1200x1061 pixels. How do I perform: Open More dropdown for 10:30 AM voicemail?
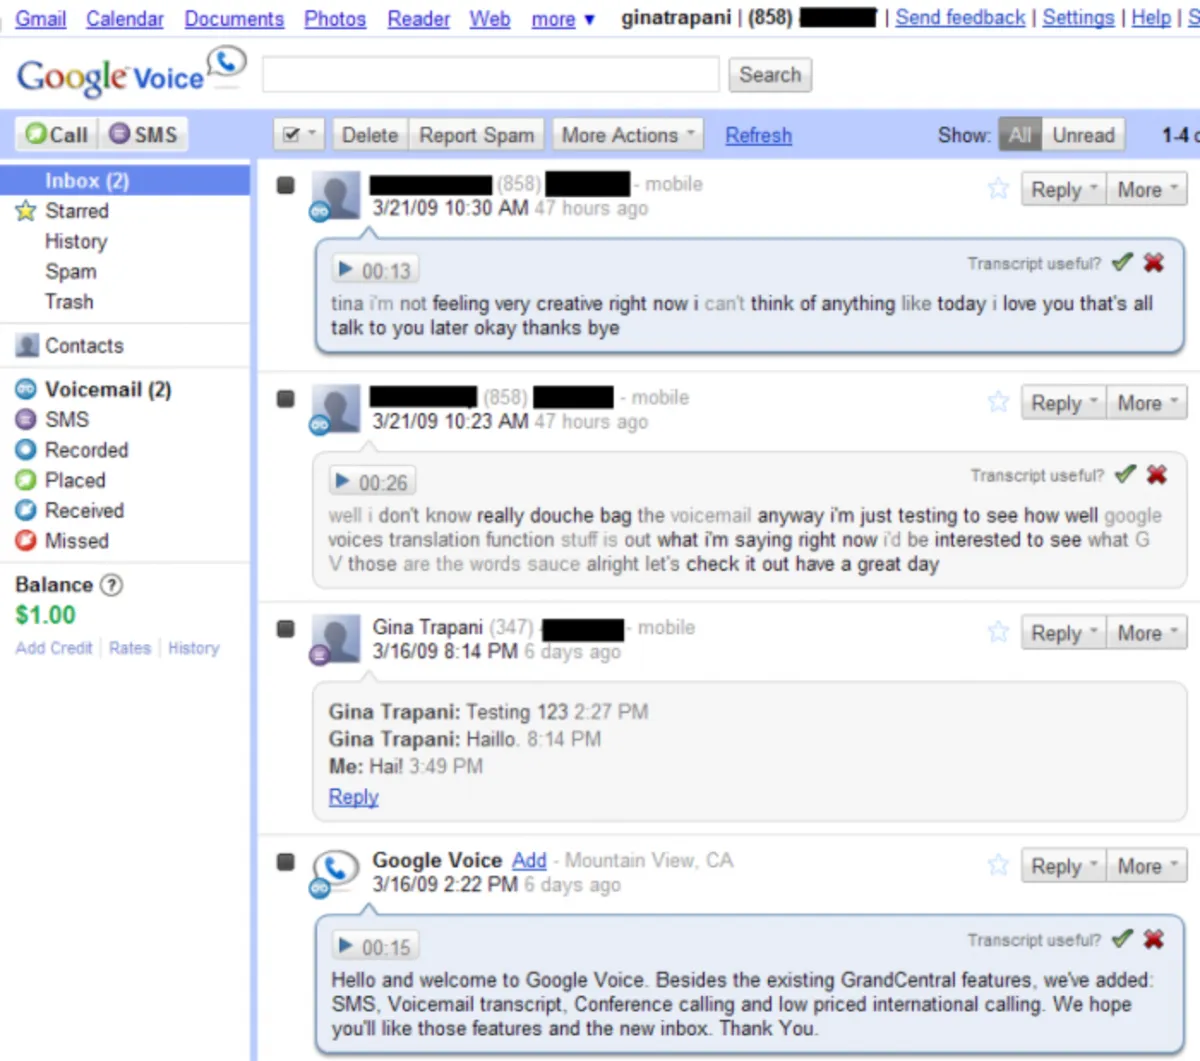click(1146, 189)
